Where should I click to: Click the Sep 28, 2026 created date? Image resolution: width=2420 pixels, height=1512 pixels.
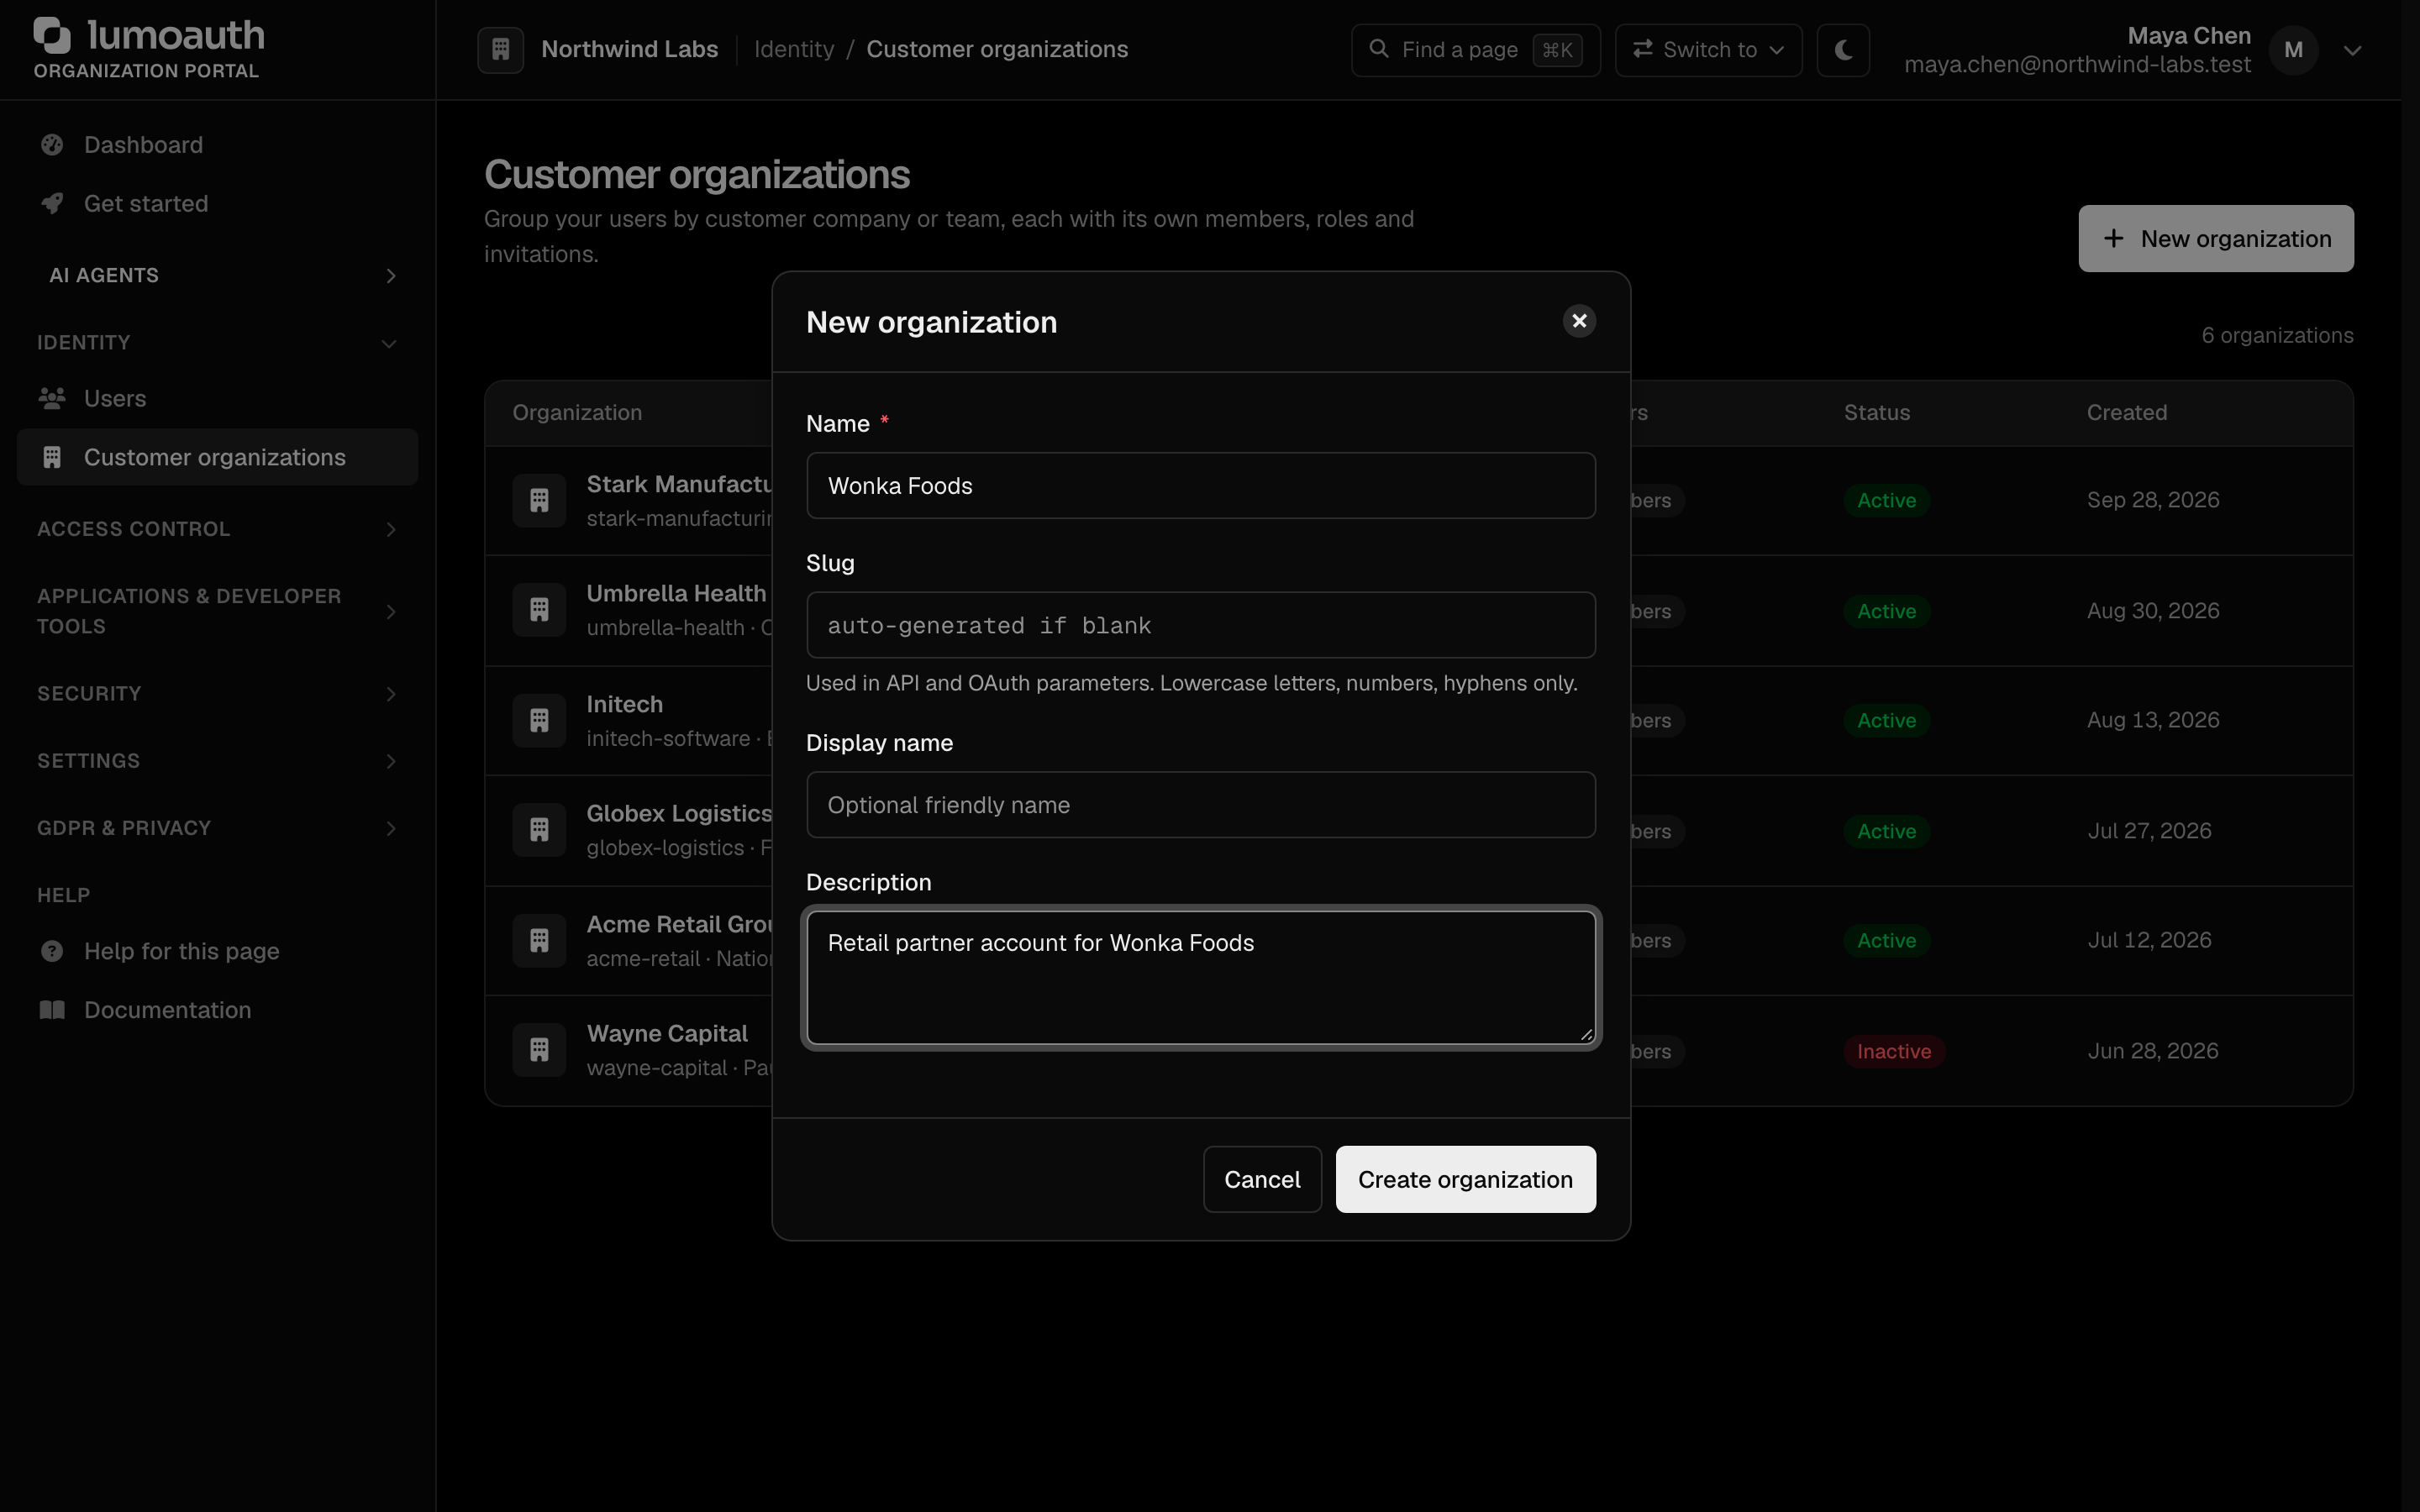2153,500
